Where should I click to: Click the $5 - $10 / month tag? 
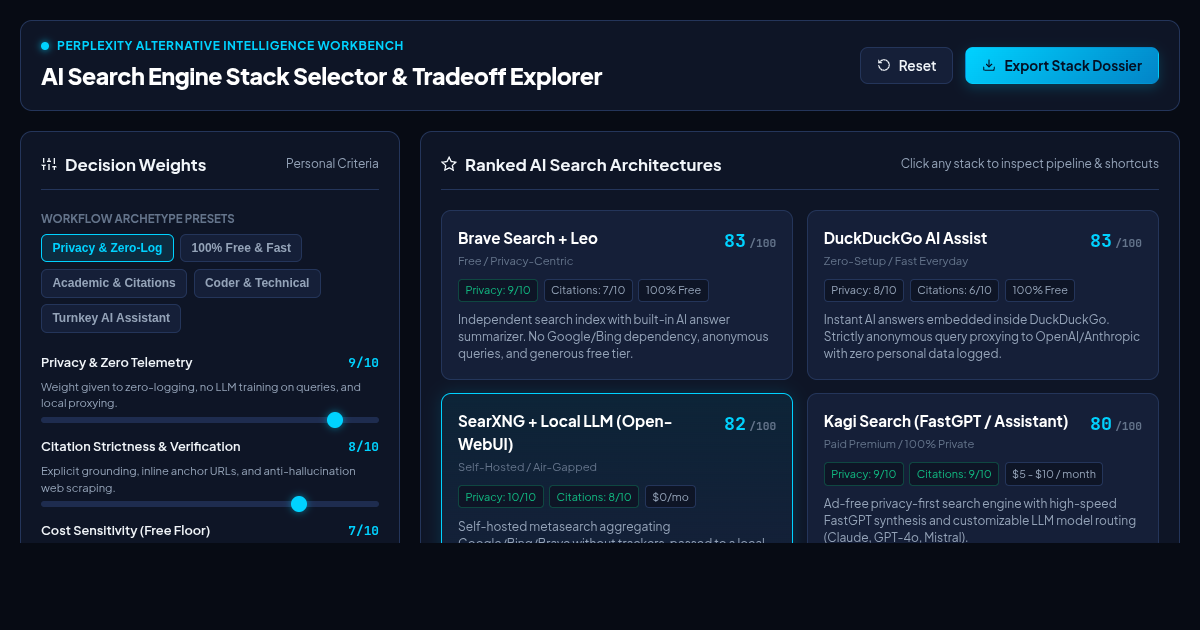[1054, 473]
